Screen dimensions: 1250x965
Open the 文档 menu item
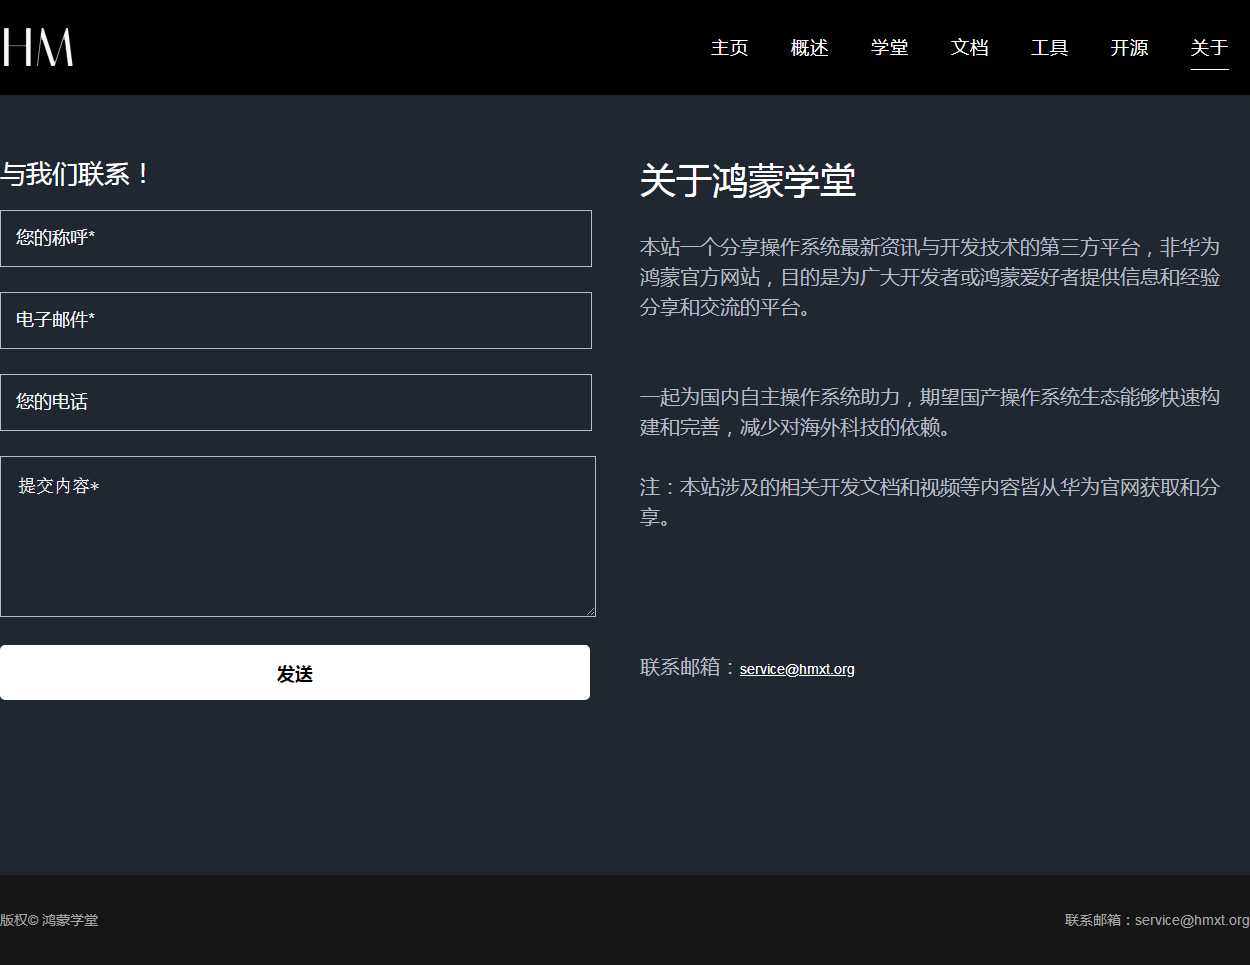click(x=969, y=48)
